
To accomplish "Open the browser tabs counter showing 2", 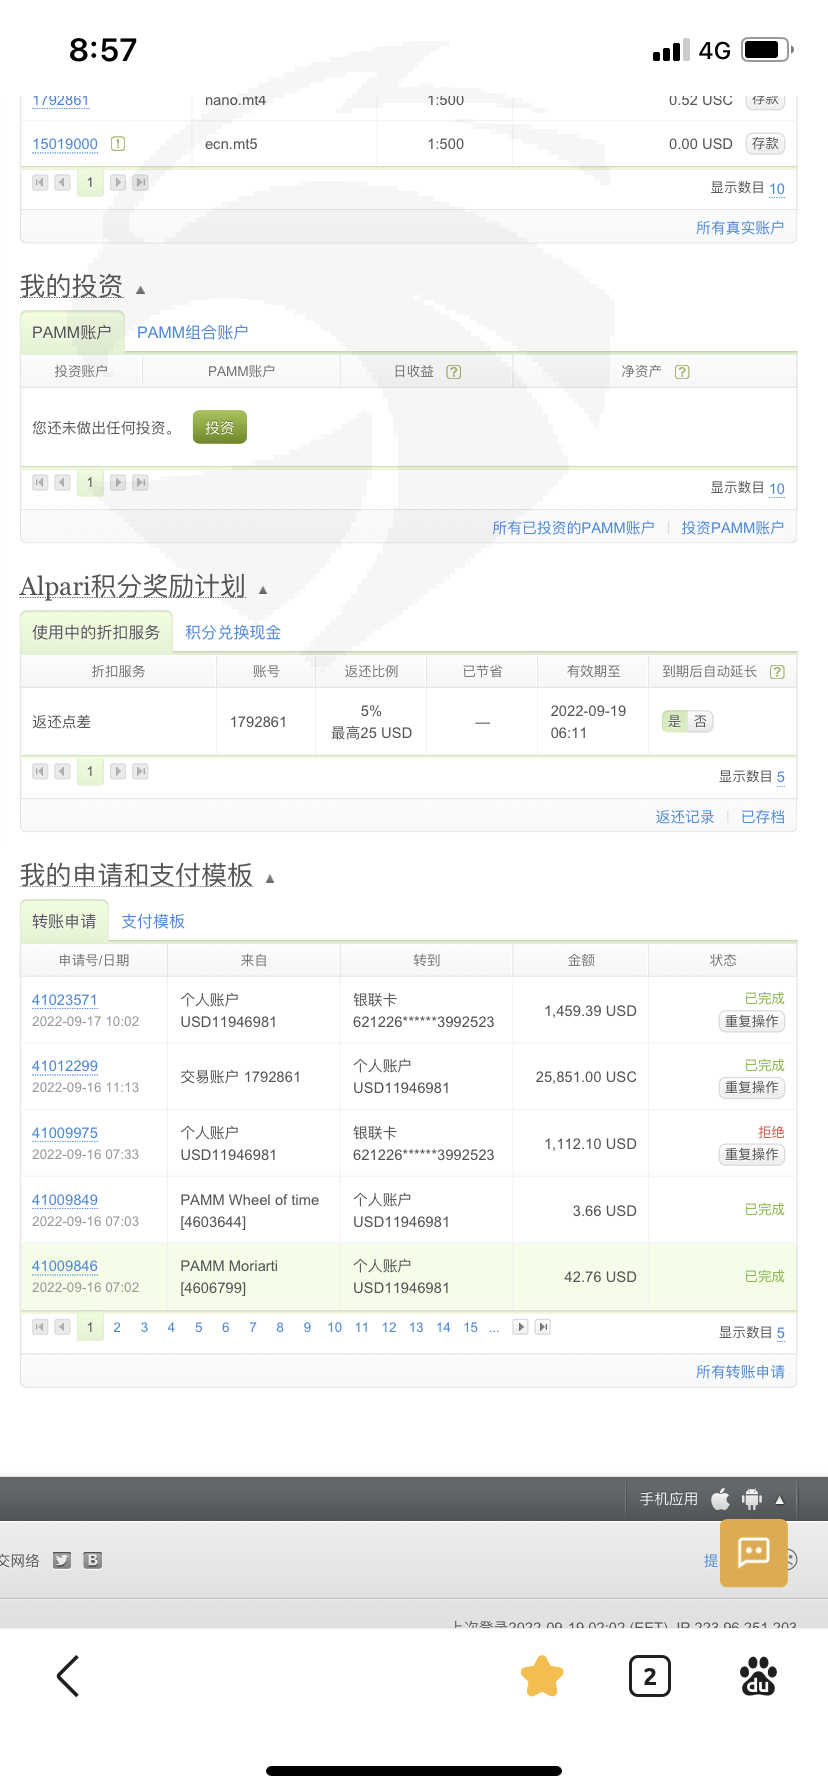I will coord(649,1677).
